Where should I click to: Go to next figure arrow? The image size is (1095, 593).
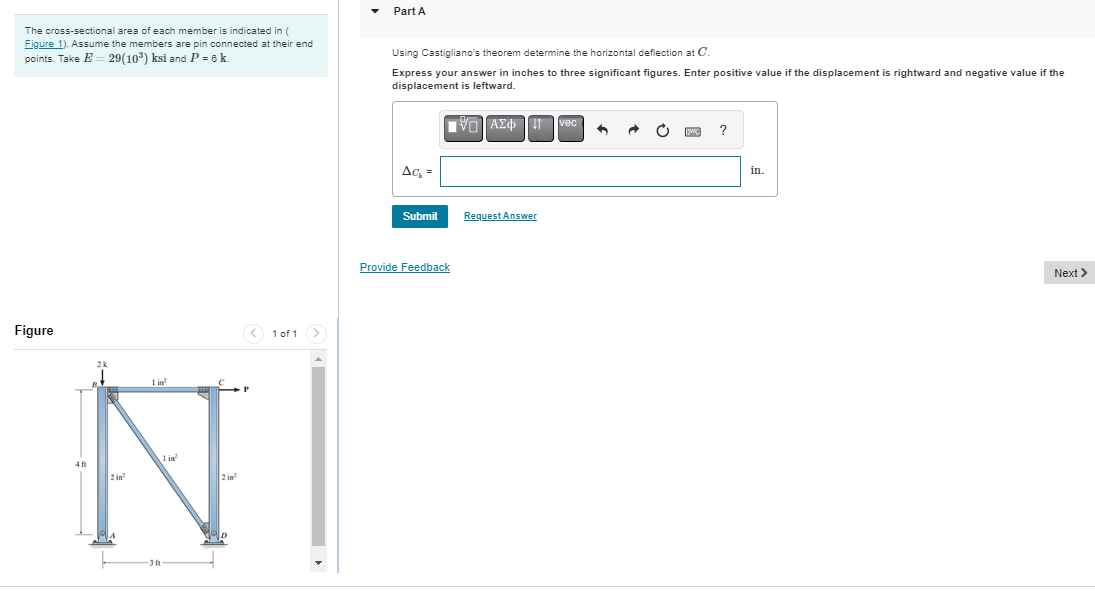pos(316,333)
